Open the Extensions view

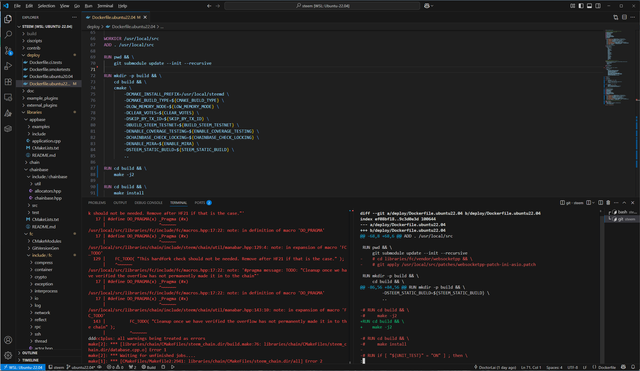8,82
